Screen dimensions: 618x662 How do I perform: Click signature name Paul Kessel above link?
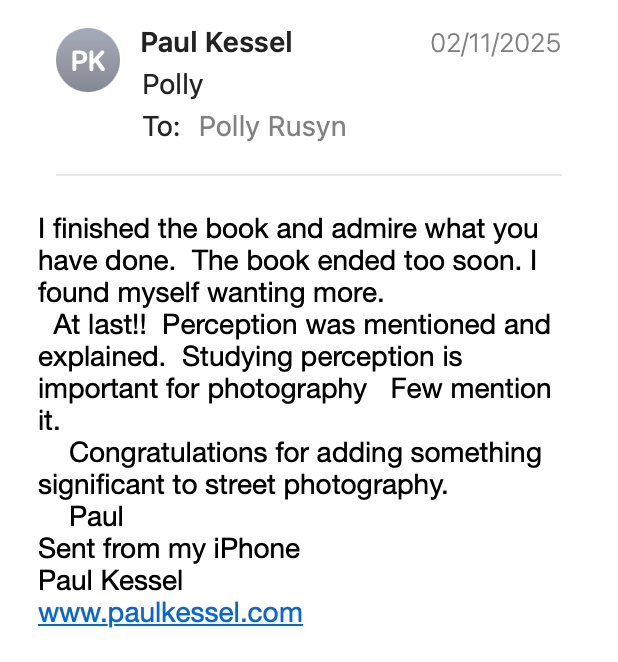(x=111, y=581)
